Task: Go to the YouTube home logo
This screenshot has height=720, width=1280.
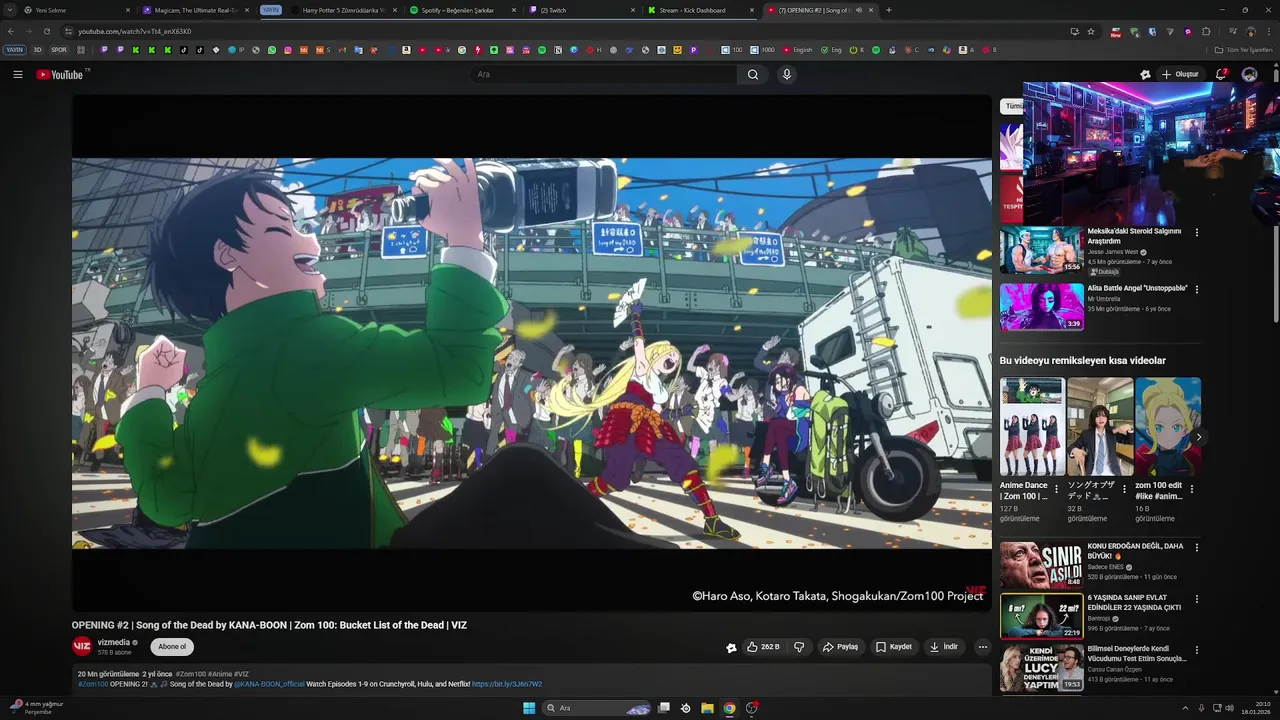Action: coord(60,74)
